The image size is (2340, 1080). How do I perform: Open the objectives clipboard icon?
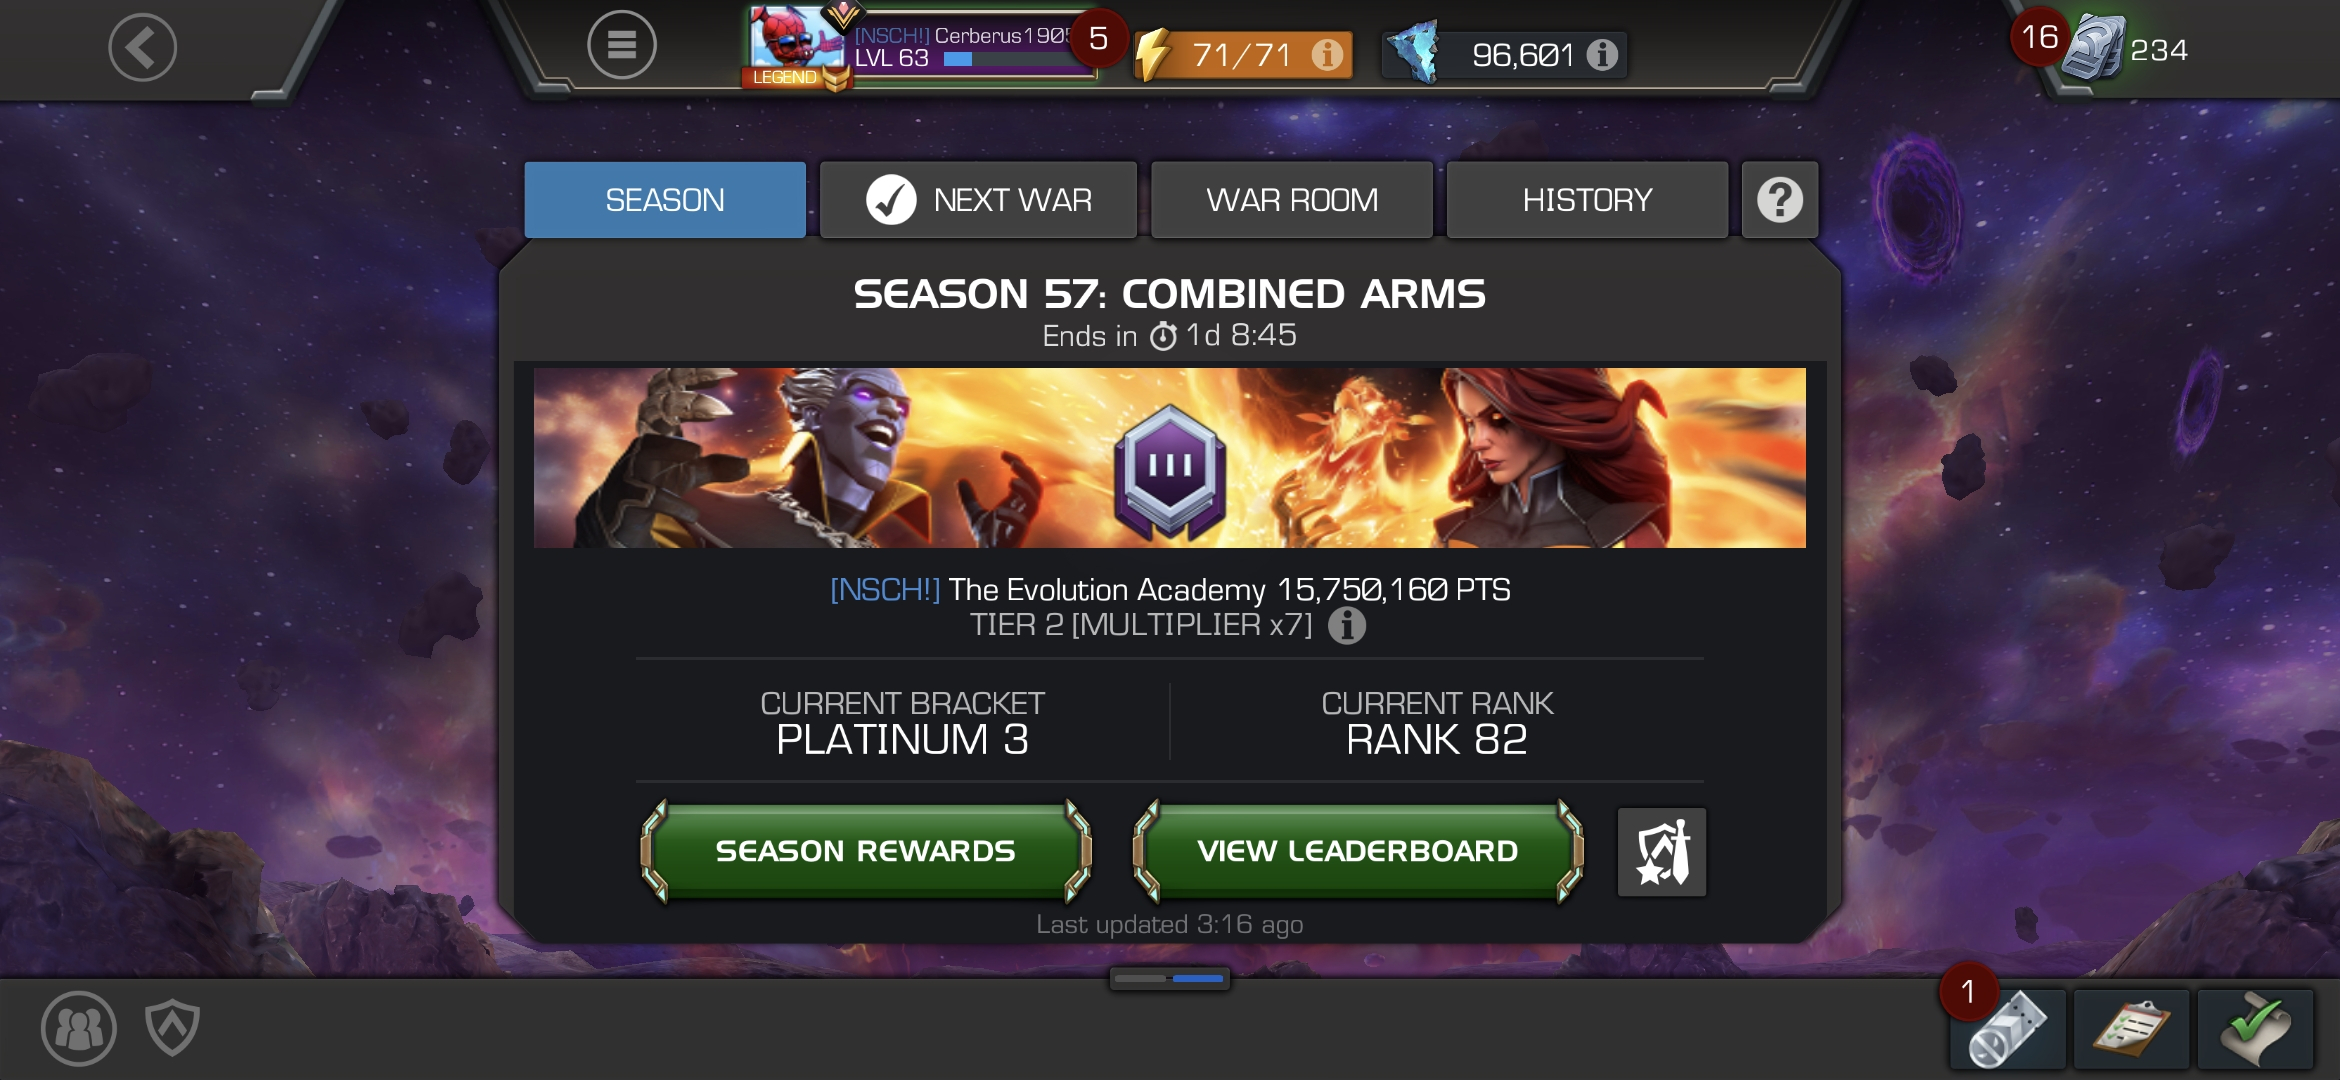point(2131,1029)
